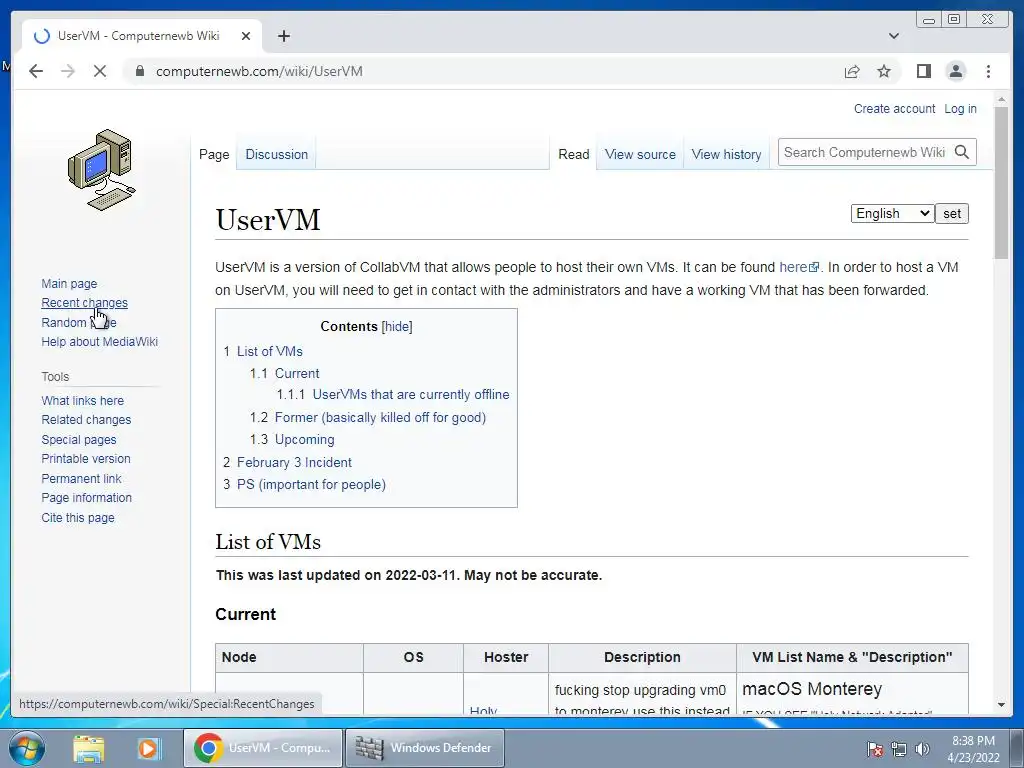Click the Computernewb Wiki computer logo
Image resolution: width=1024 pixels, height=768 pixels.
(x=102, y=169)
